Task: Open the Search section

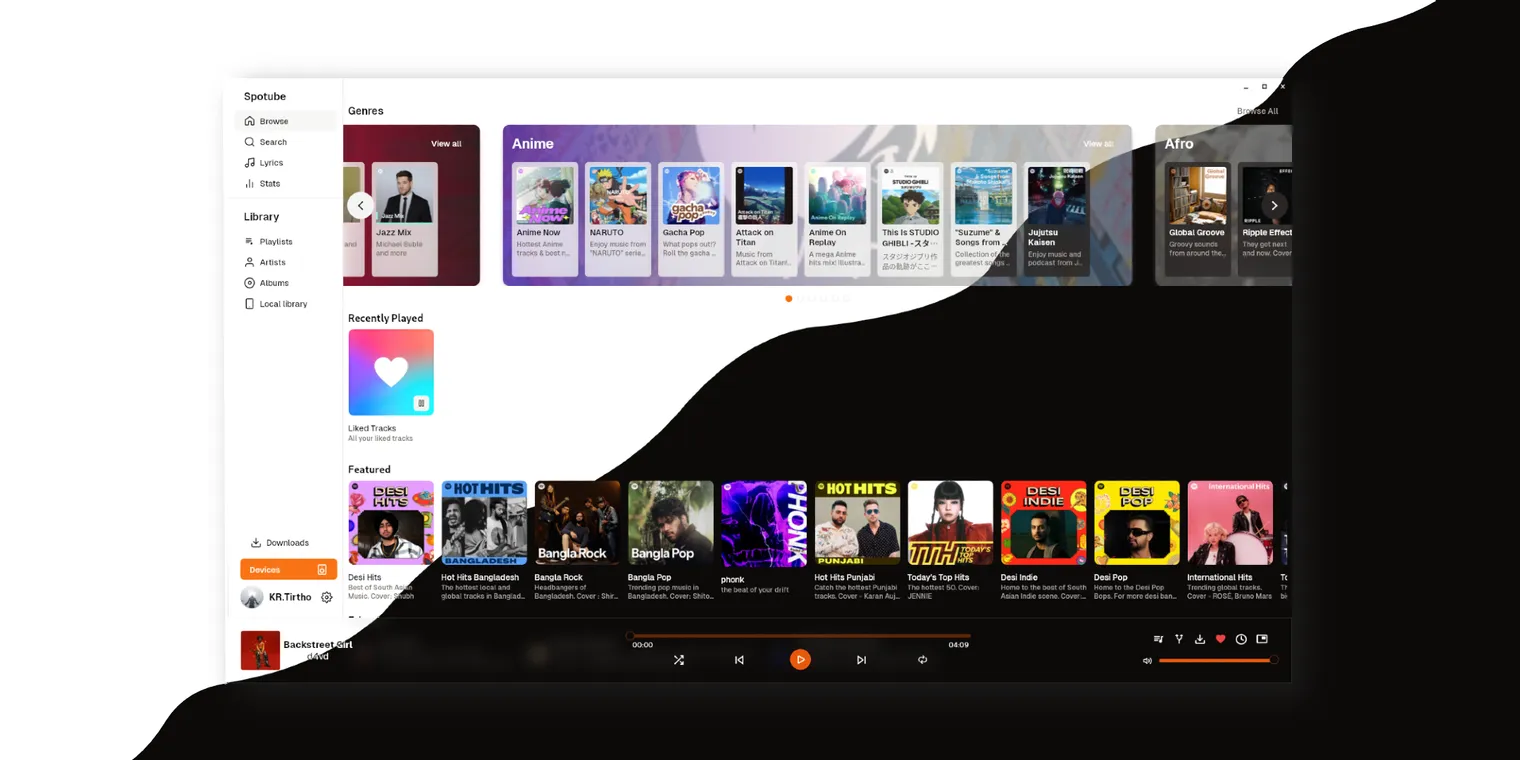Action: (272, 141)
